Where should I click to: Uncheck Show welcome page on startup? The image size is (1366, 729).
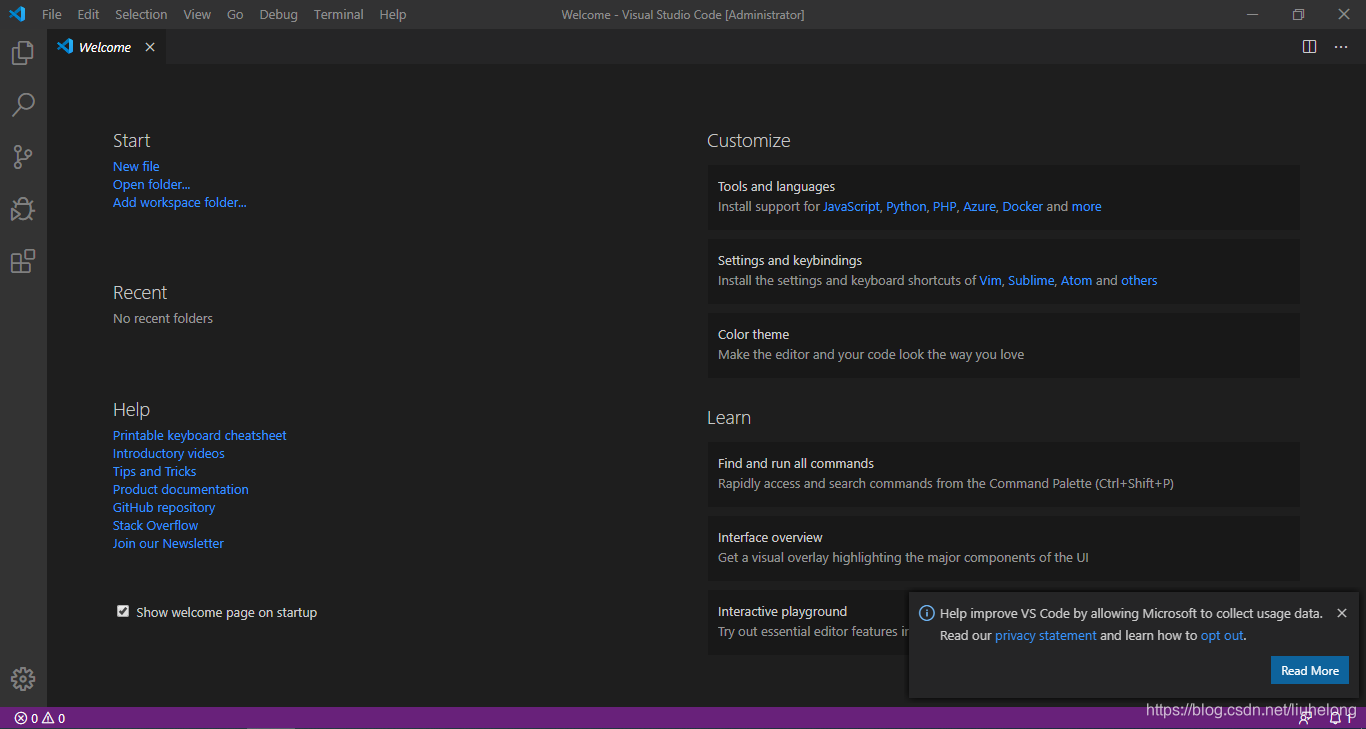point(123,611)
